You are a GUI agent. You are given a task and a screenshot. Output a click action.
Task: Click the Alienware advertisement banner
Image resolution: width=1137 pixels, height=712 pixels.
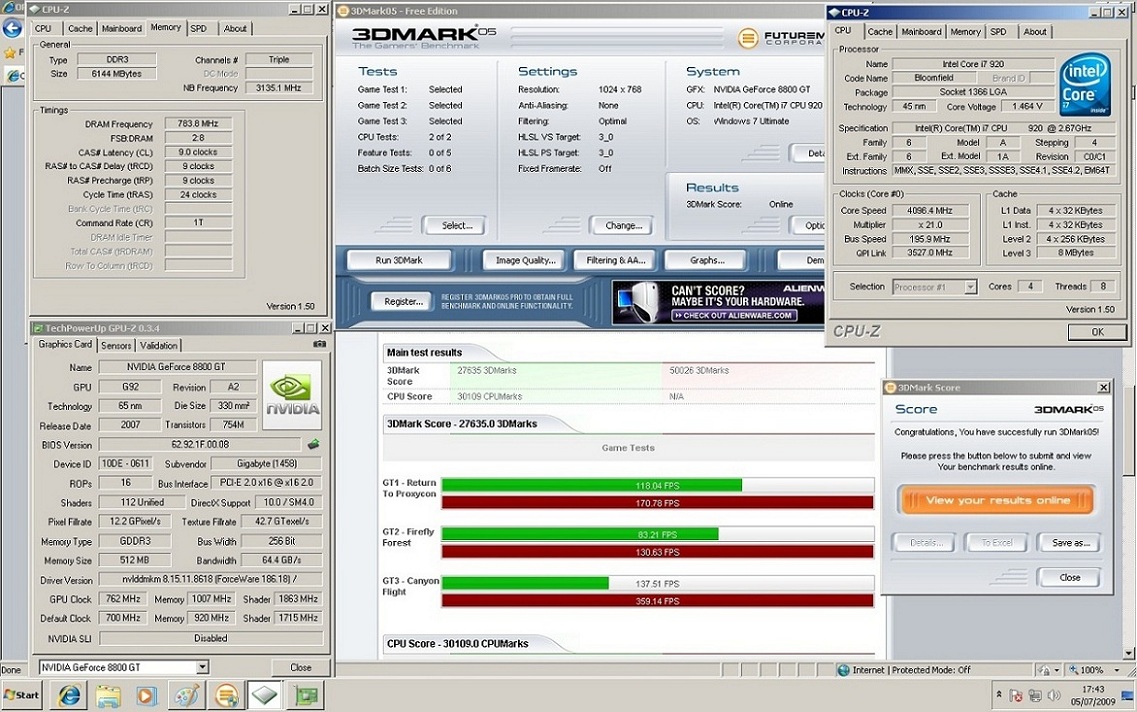tap(718, 302)
